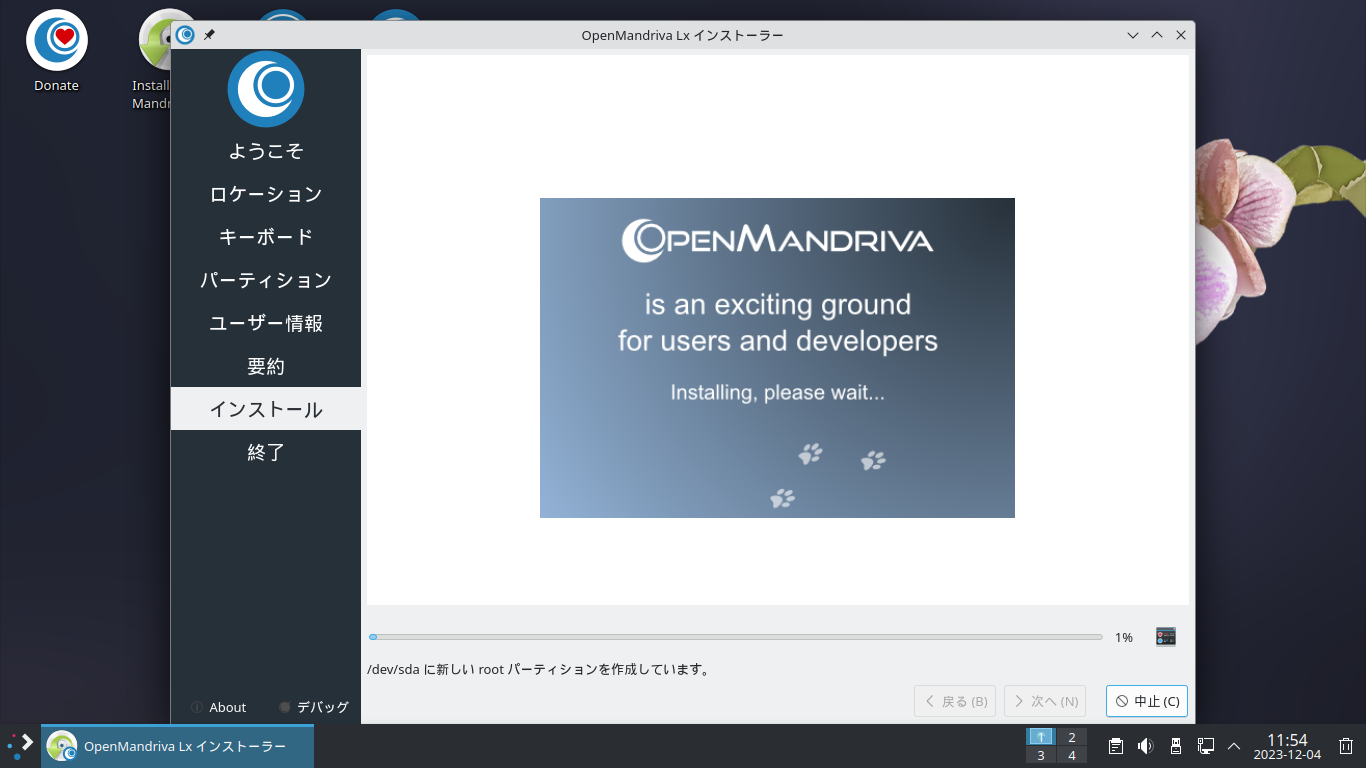The width and height of the screenshot is (1366, 768).
Task: Open the About button
Action: pyautogui.click(x=218, y=707)
